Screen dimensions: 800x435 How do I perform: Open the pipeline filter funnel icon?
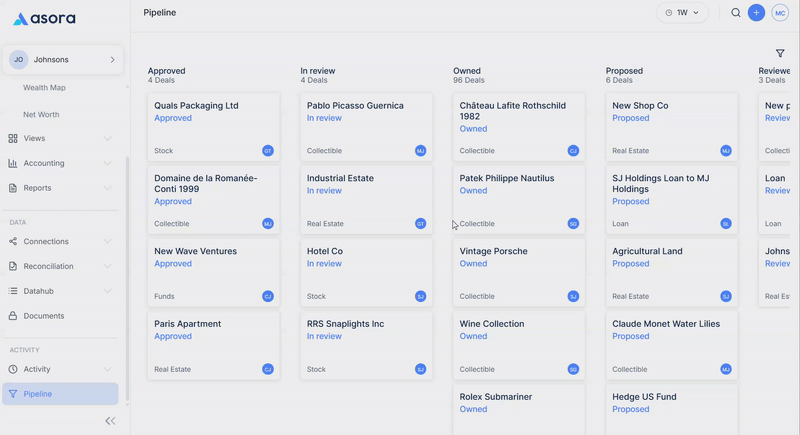(780, 53)
